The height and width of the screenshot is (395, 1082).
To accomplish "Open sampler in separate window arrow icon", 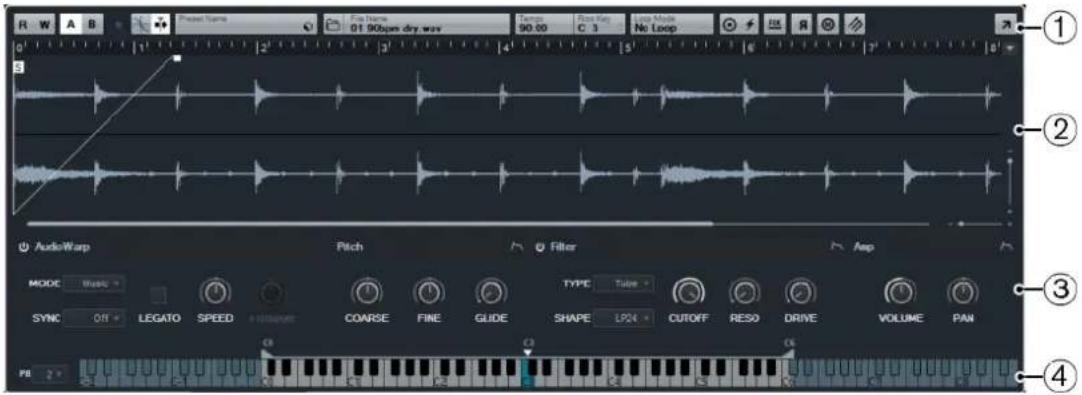I will click(1005, 25).
